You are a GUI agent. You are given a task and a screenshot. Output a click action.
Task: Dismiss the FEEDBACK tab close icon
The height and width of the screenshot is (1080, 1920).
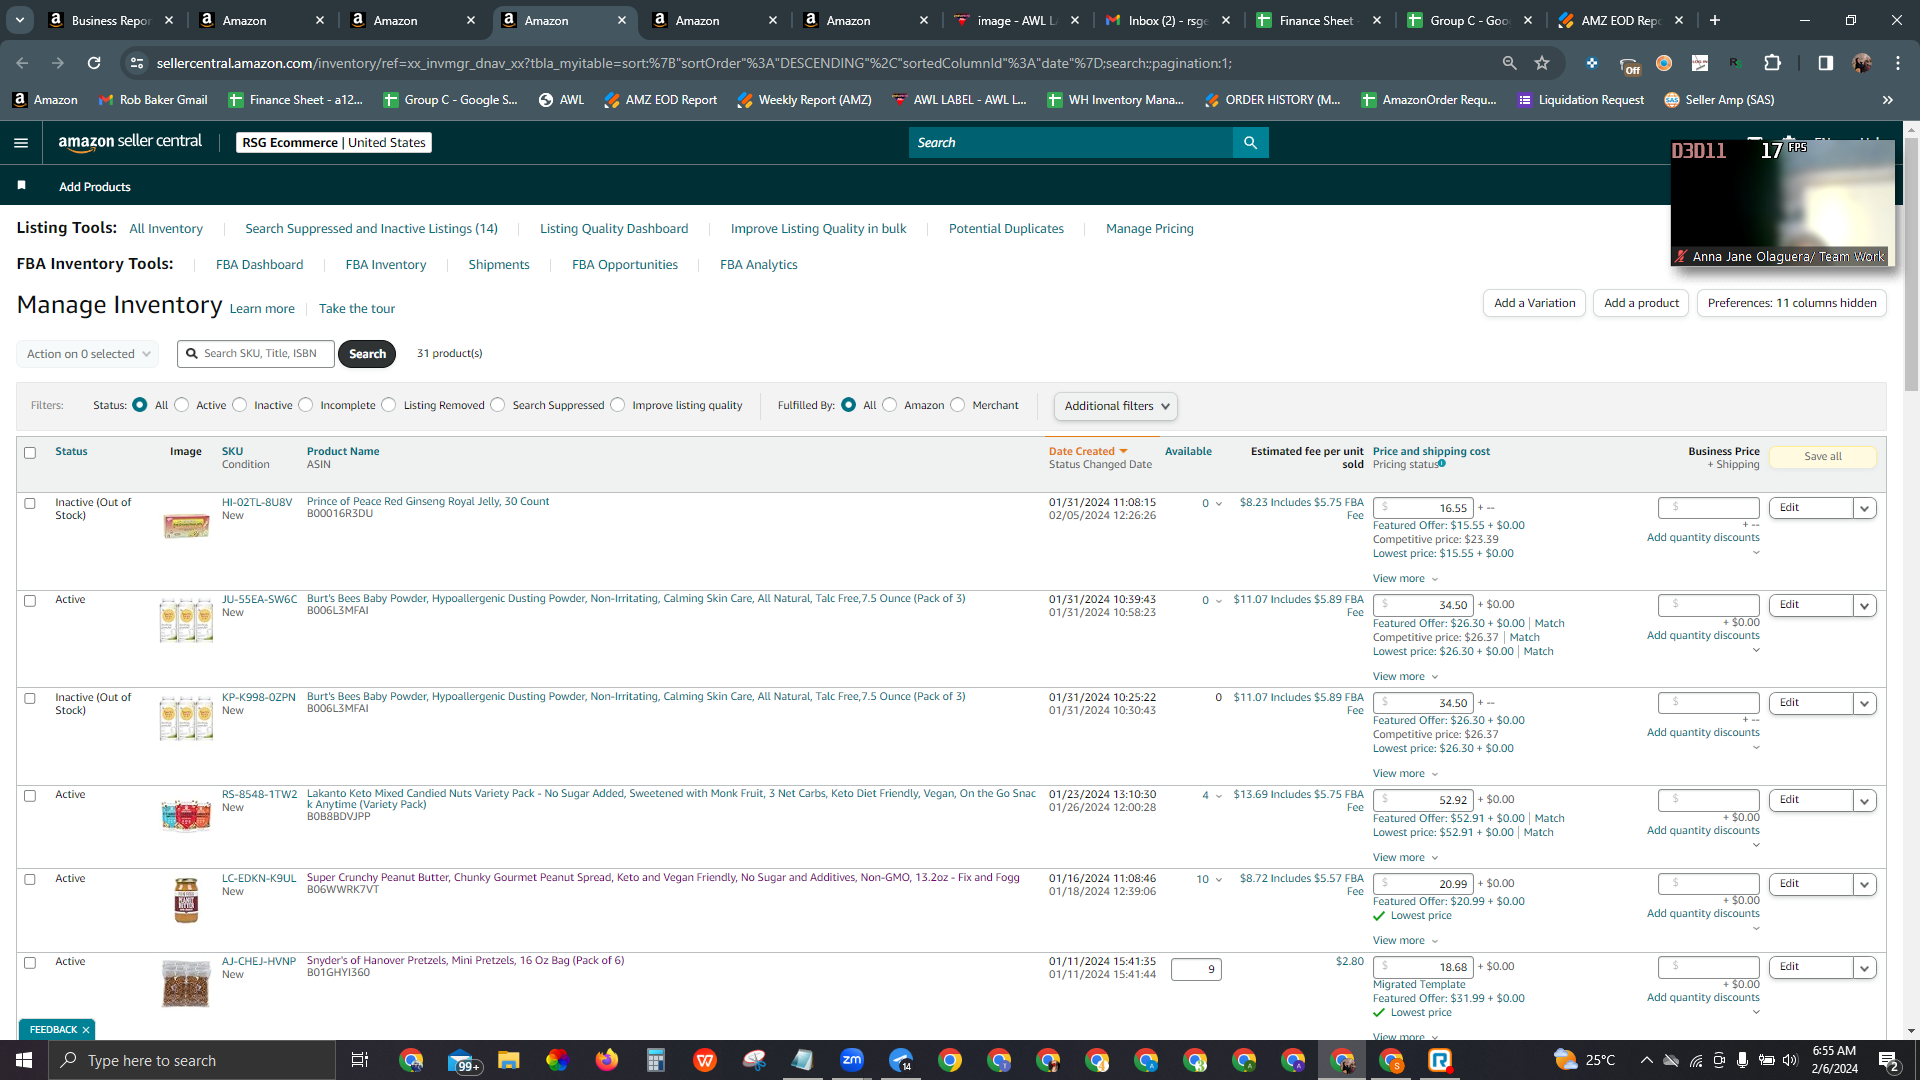pyautogui.click(x=86, y=1029)
